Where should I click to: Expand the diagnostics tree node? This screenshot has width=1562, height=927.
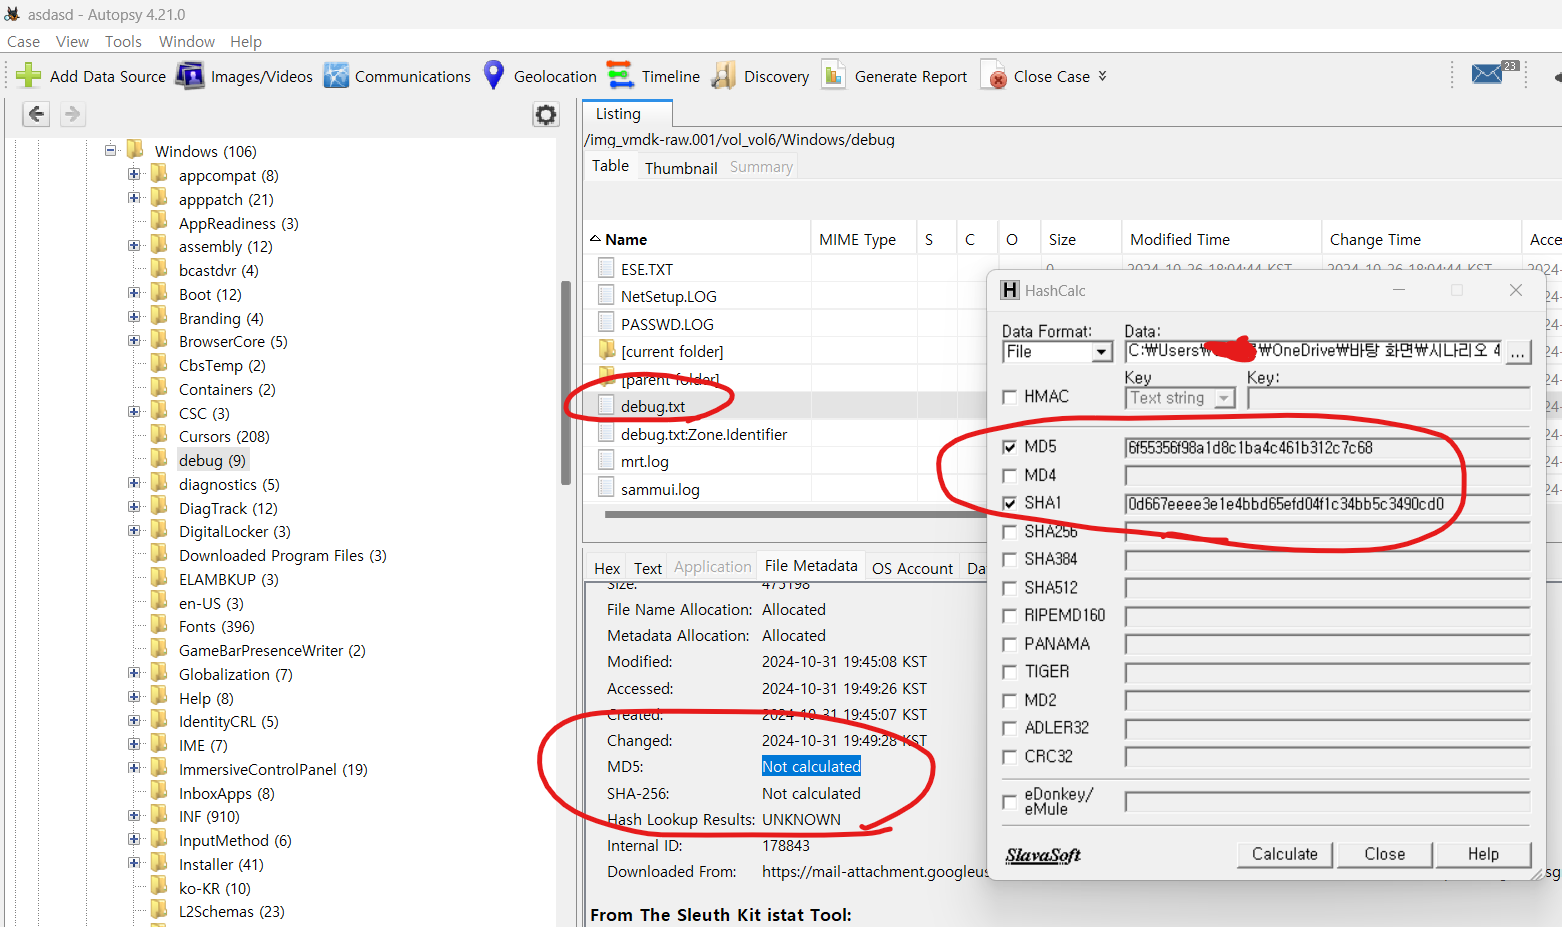pyautogui.click(x=134, y=483)
